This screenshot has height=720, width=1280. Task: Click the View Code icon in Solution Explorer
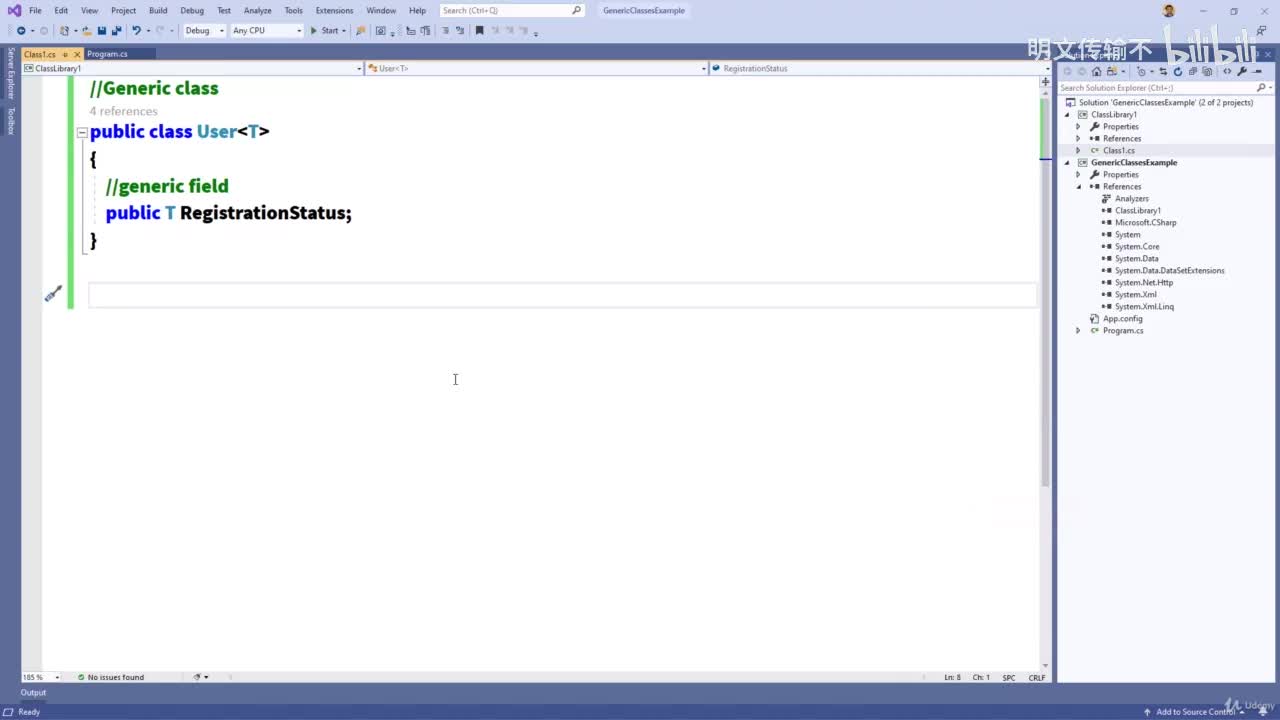point(1227,71)
